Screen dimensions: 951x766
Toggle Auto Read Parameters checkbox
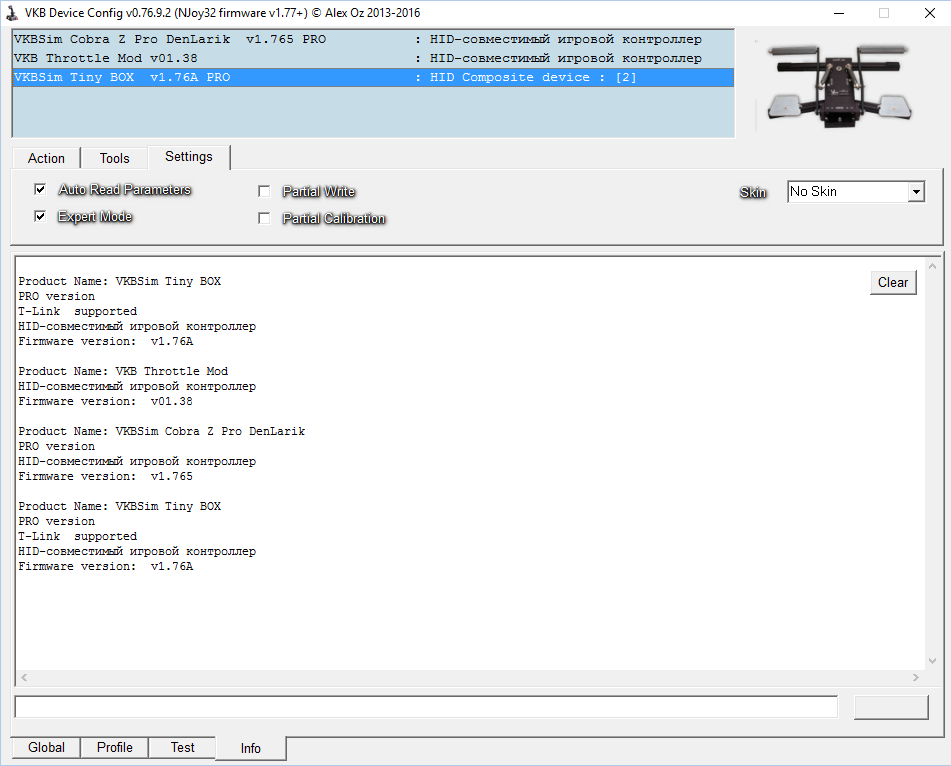point(40,189)
